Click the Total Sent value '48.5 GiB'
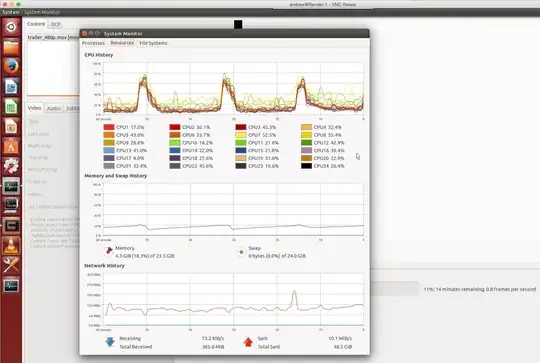The height and width of the screenshot is (363, 540). click(343, 347)
